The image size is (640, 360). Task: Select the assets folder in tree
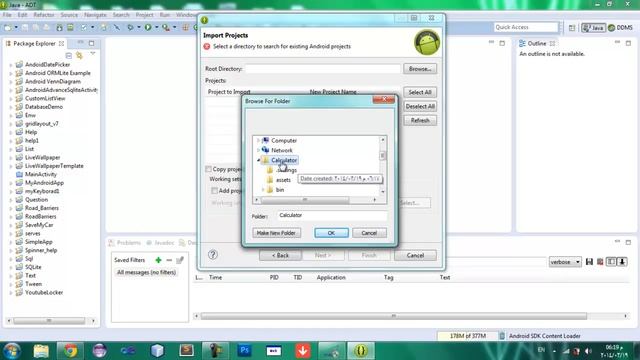[283, 180]
